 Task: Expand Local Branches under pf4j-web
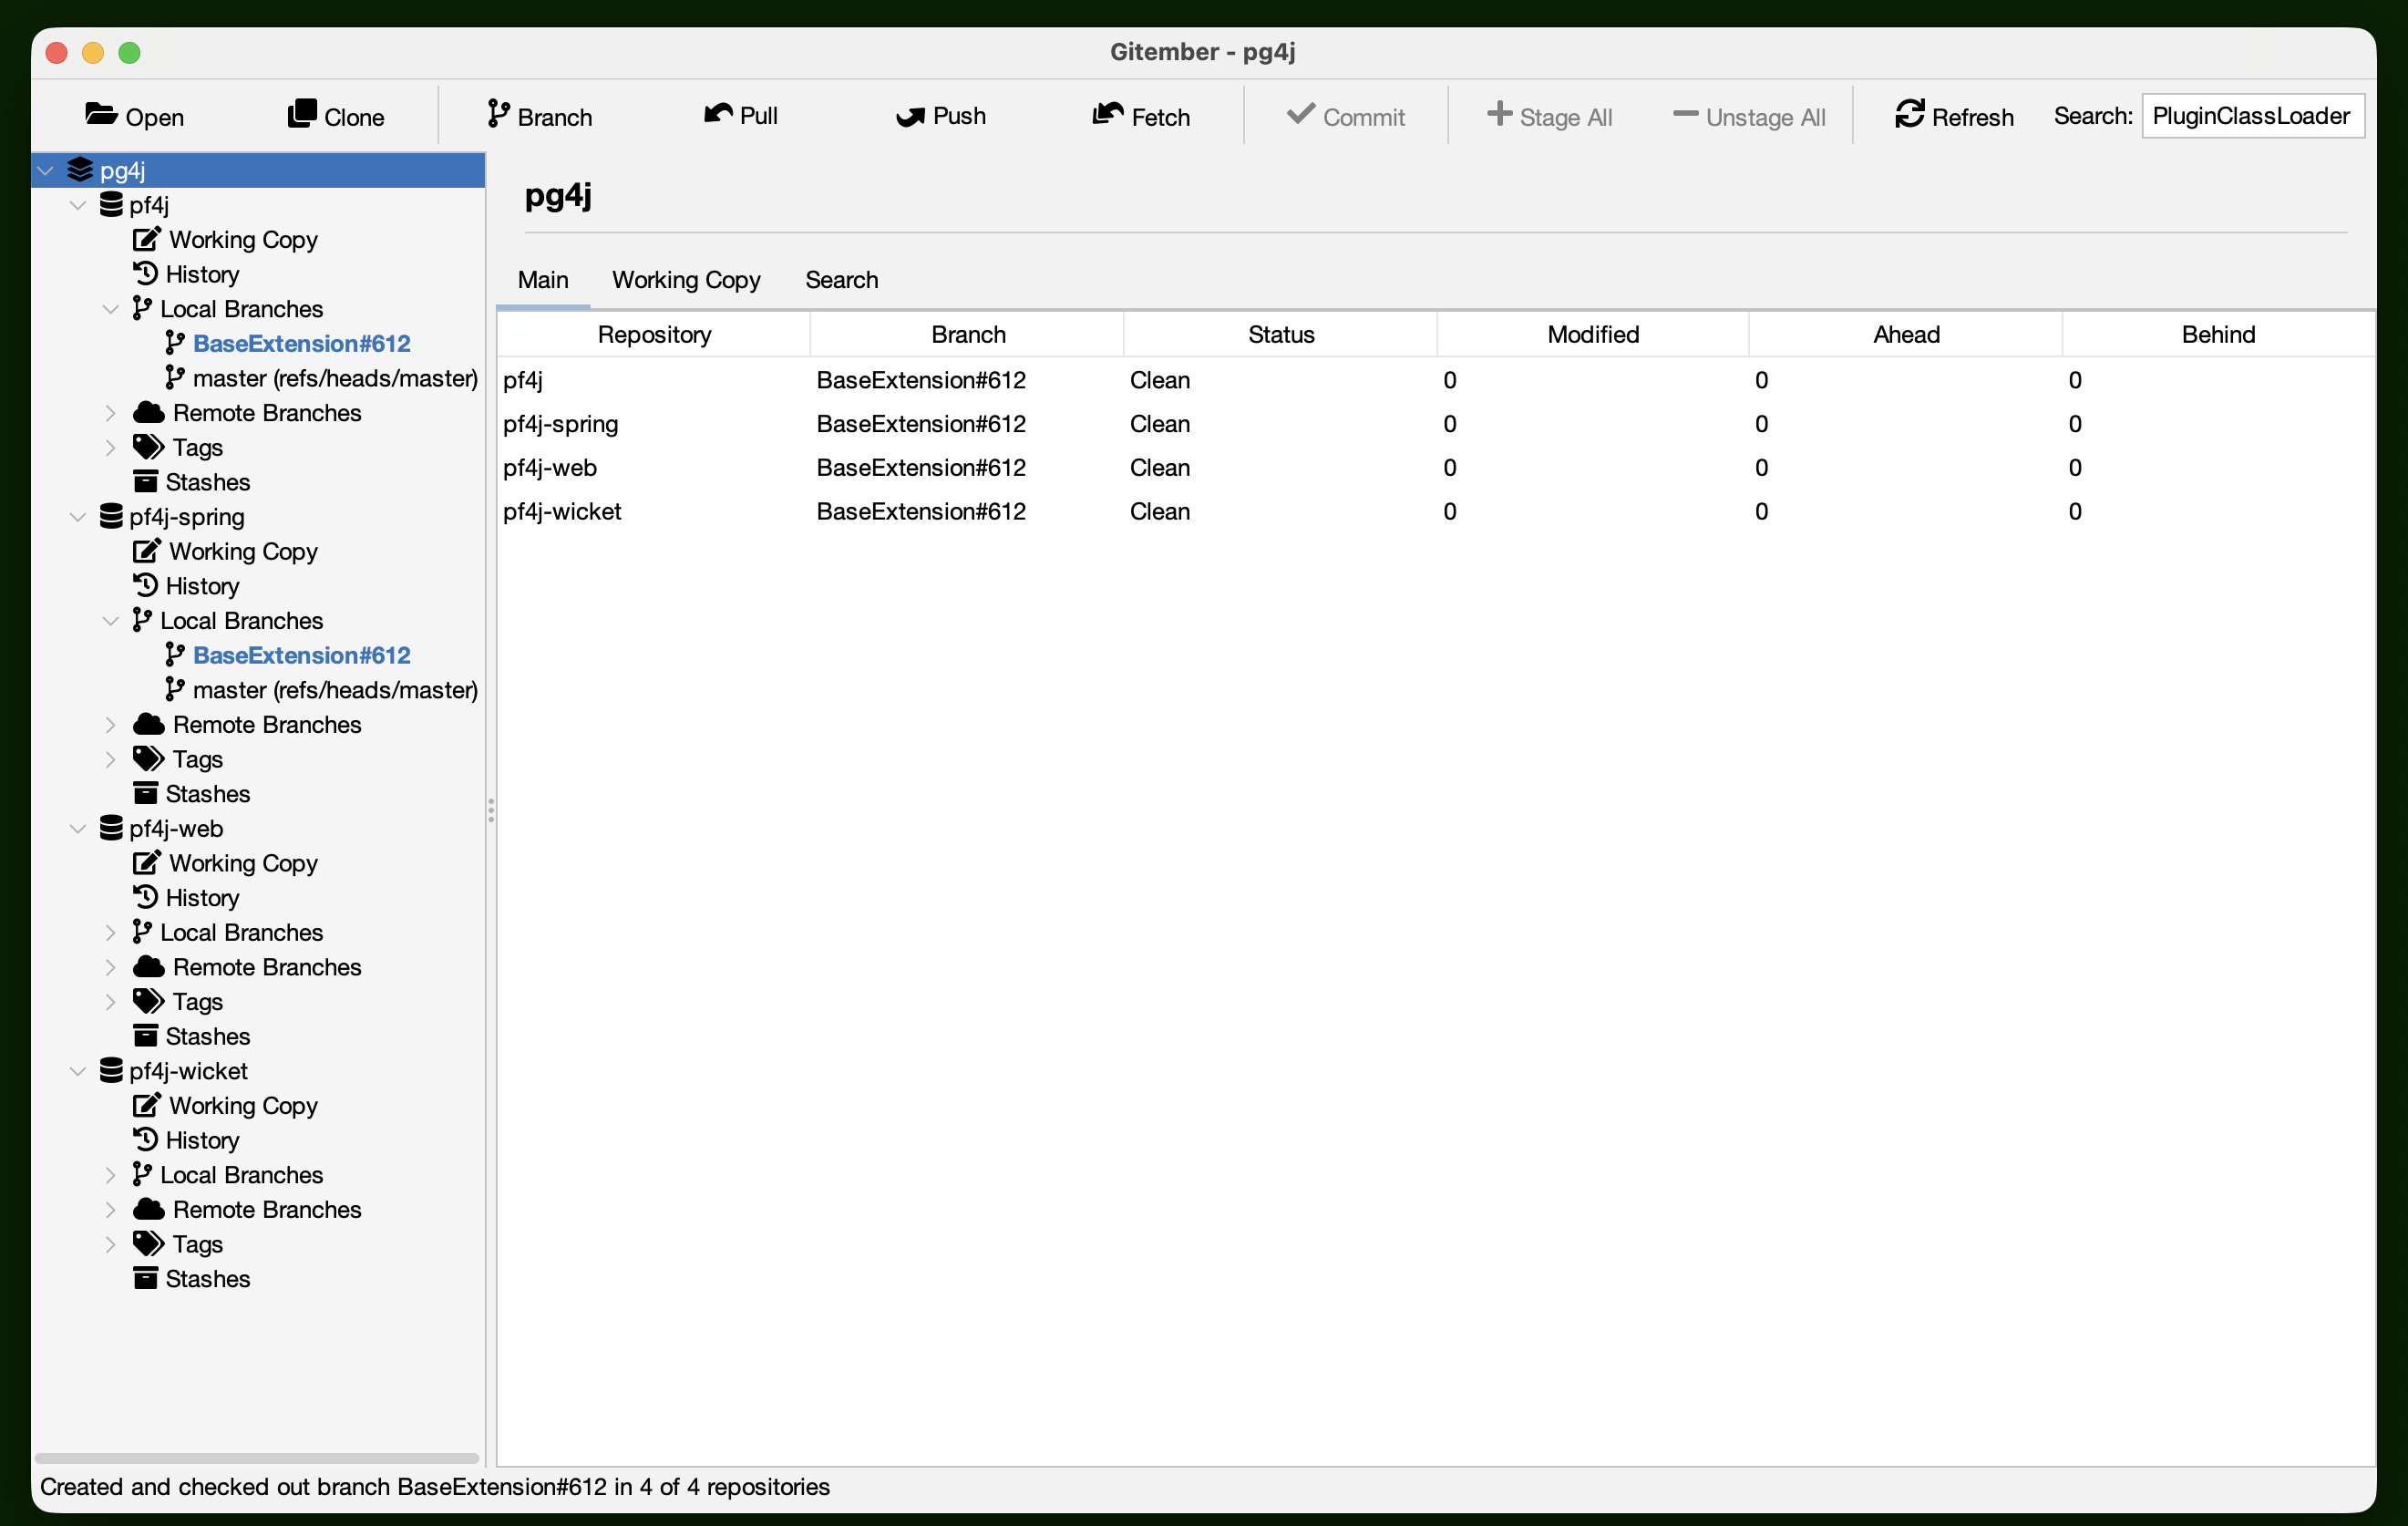point(111,933)
